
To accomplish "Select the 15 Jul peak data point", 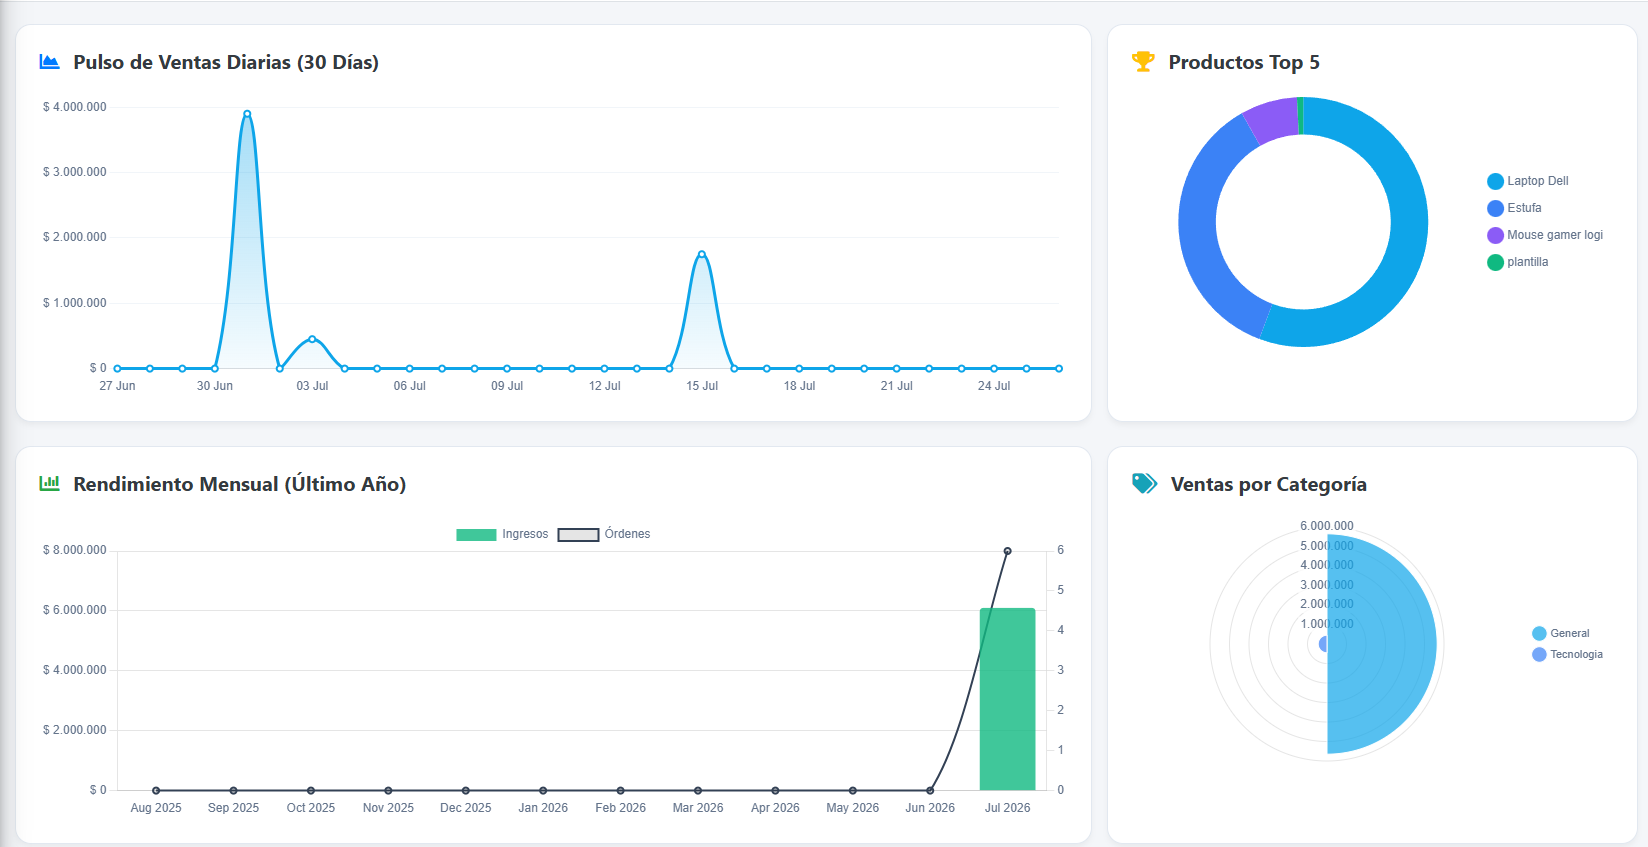I will coord(702,254).
